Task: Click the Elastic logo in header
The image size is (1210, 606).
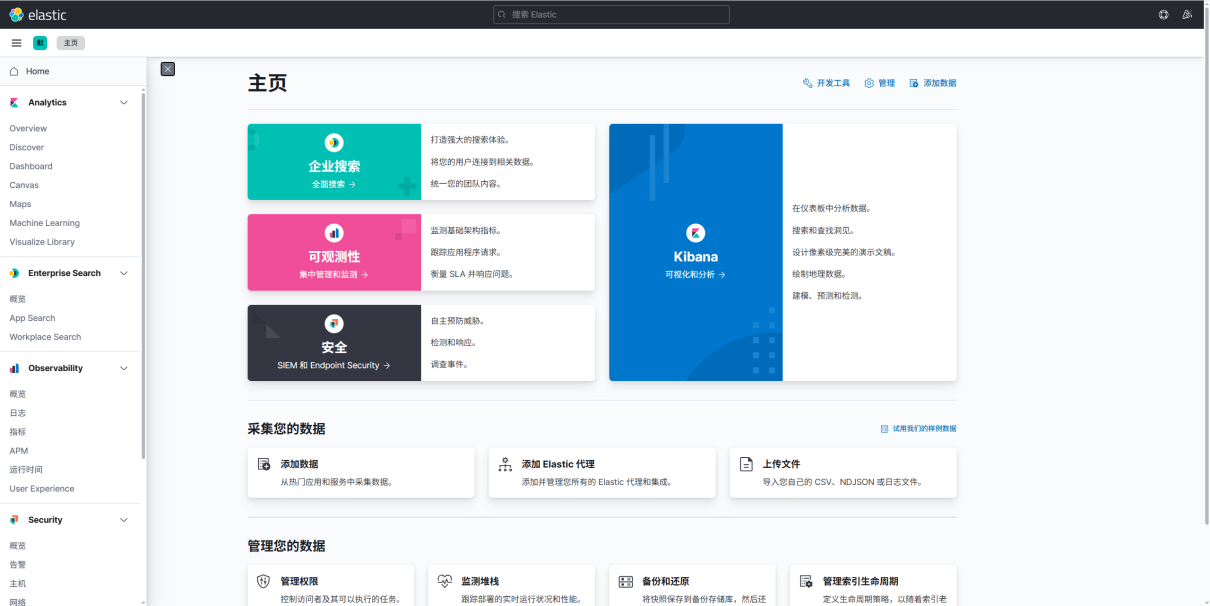Action: (x=38, y=14)
